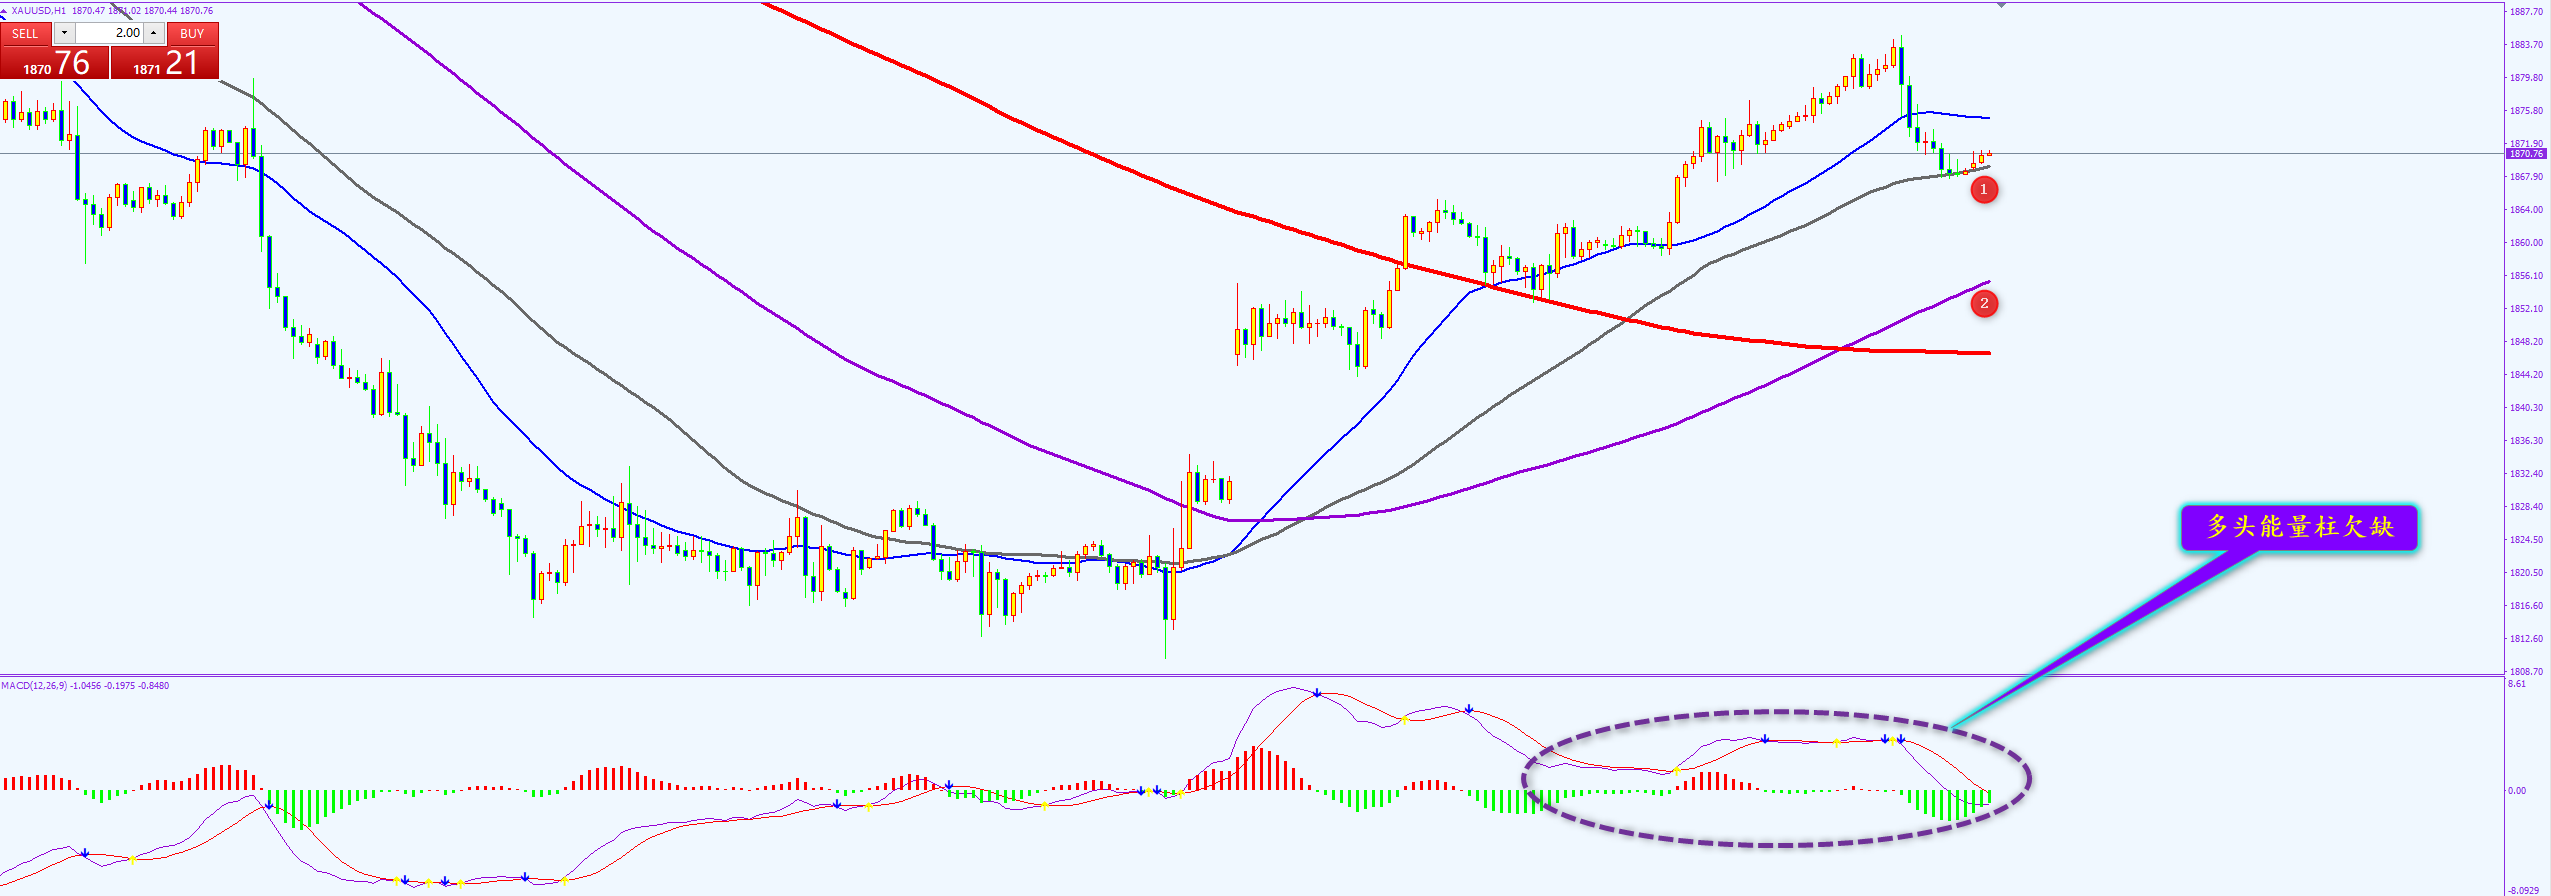Click the MACD(12,26,9) indicator label

(x=35, y=686)
